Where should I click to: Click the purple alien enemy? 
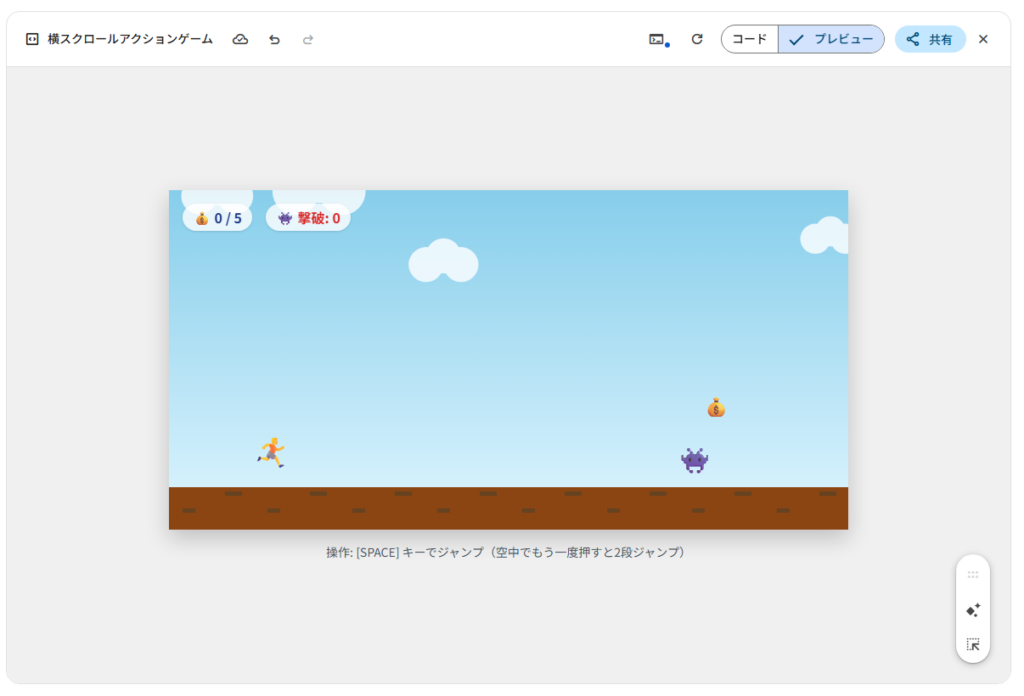(694, 460)
